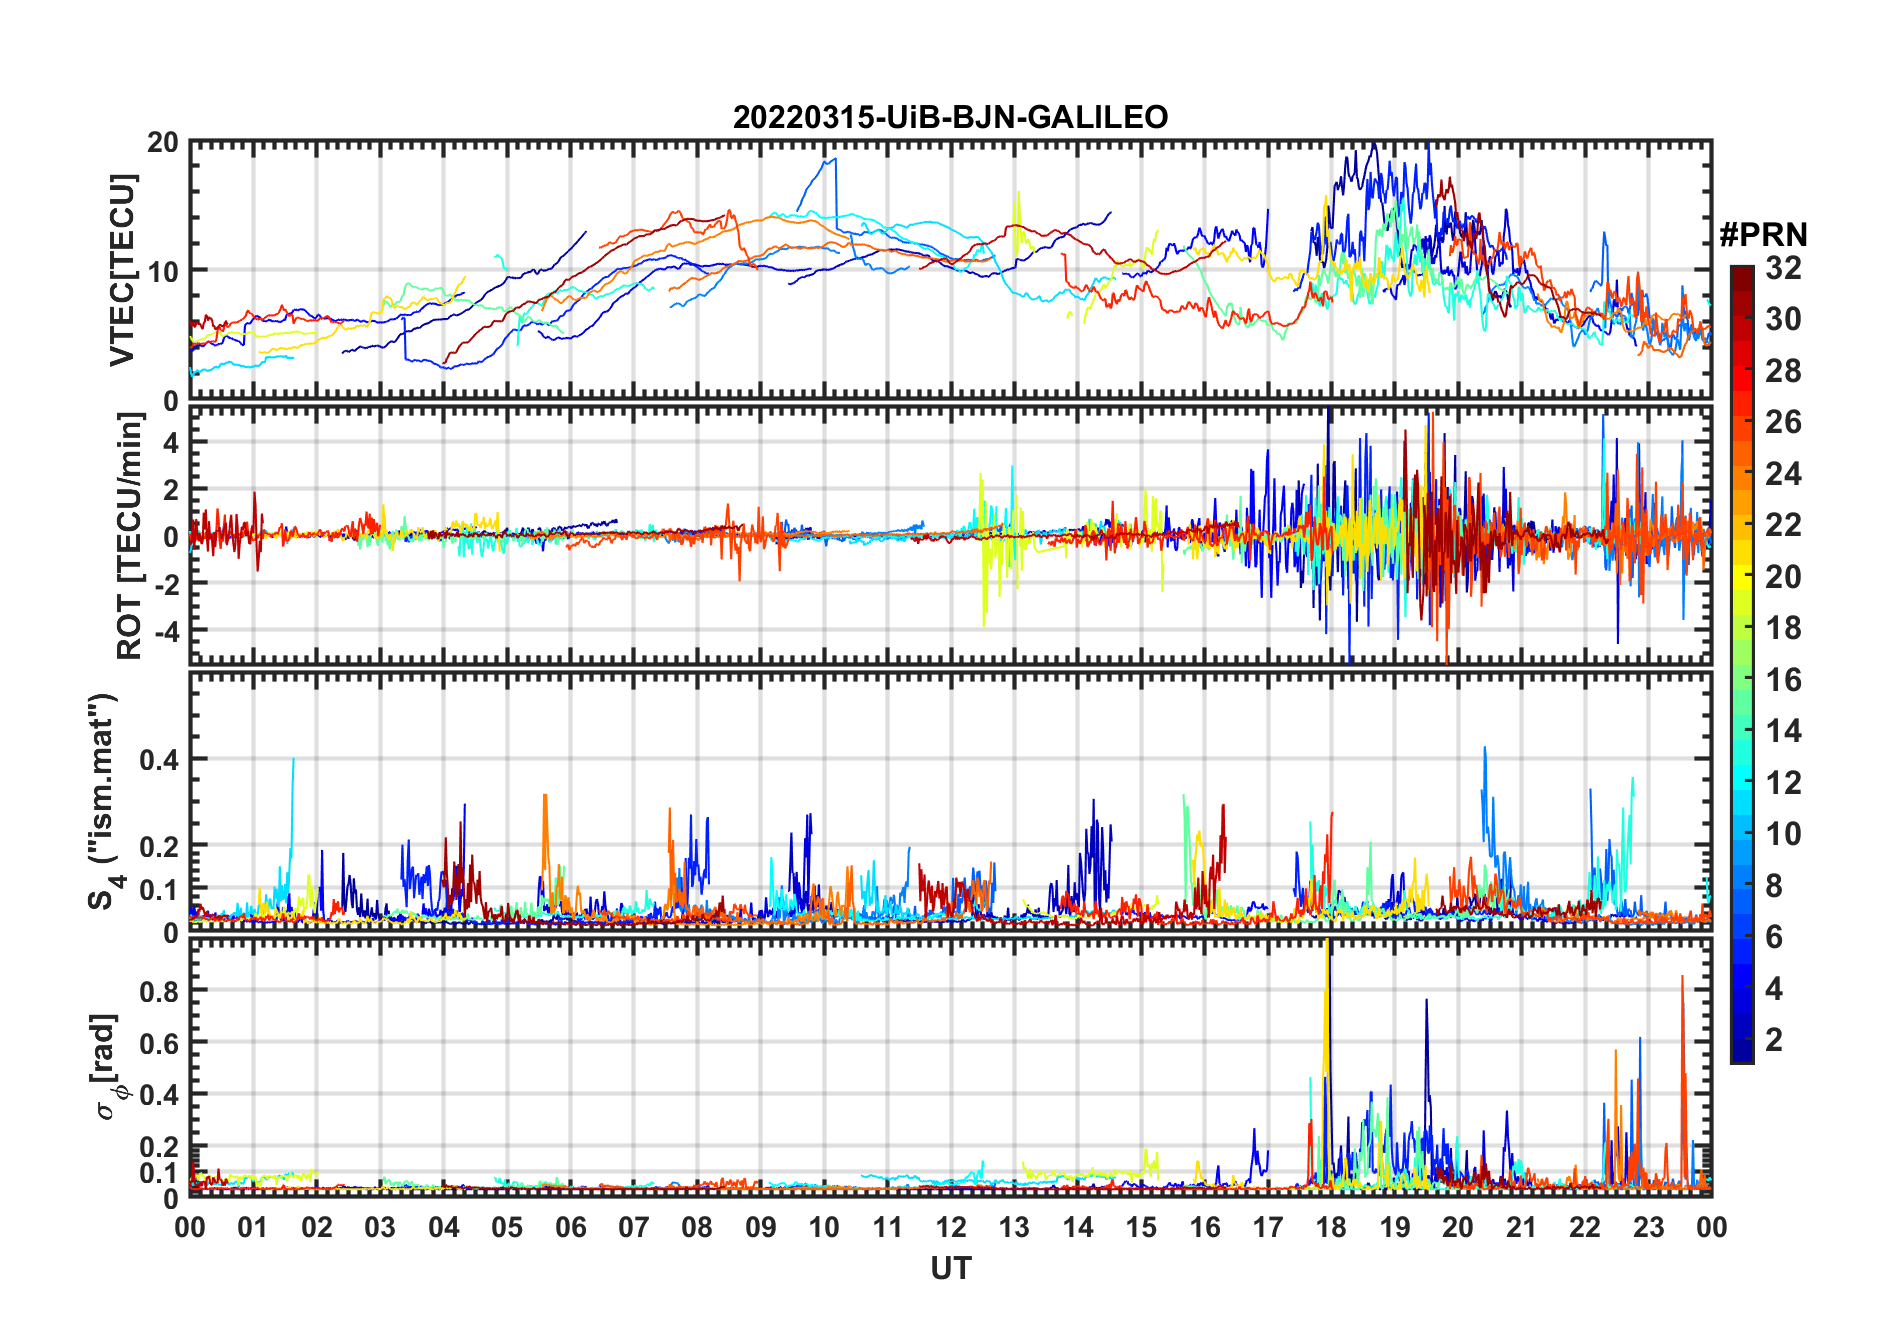This screenshot has height=1330, width=1902.
Task: Click the ROT panel y-tick -2
Action: click(166, 584)
